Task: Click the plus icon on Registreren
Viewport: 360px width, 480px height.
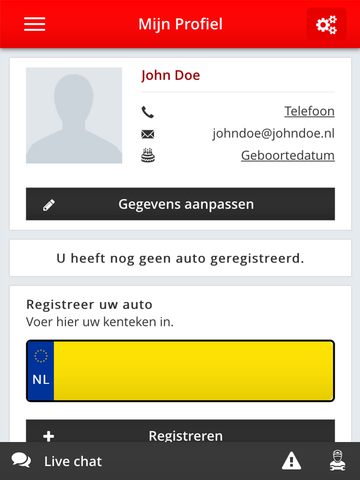Action: pos(49,436)
